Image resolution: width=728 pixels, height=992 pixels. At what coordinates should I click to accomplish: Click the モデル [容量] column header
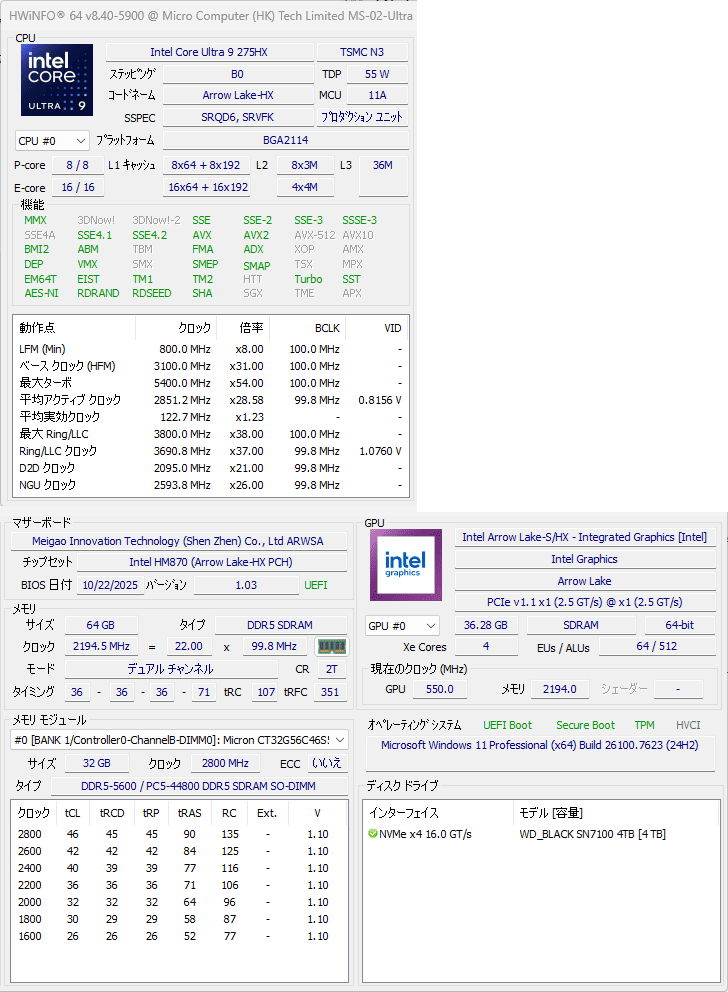[x=551, y=813]
